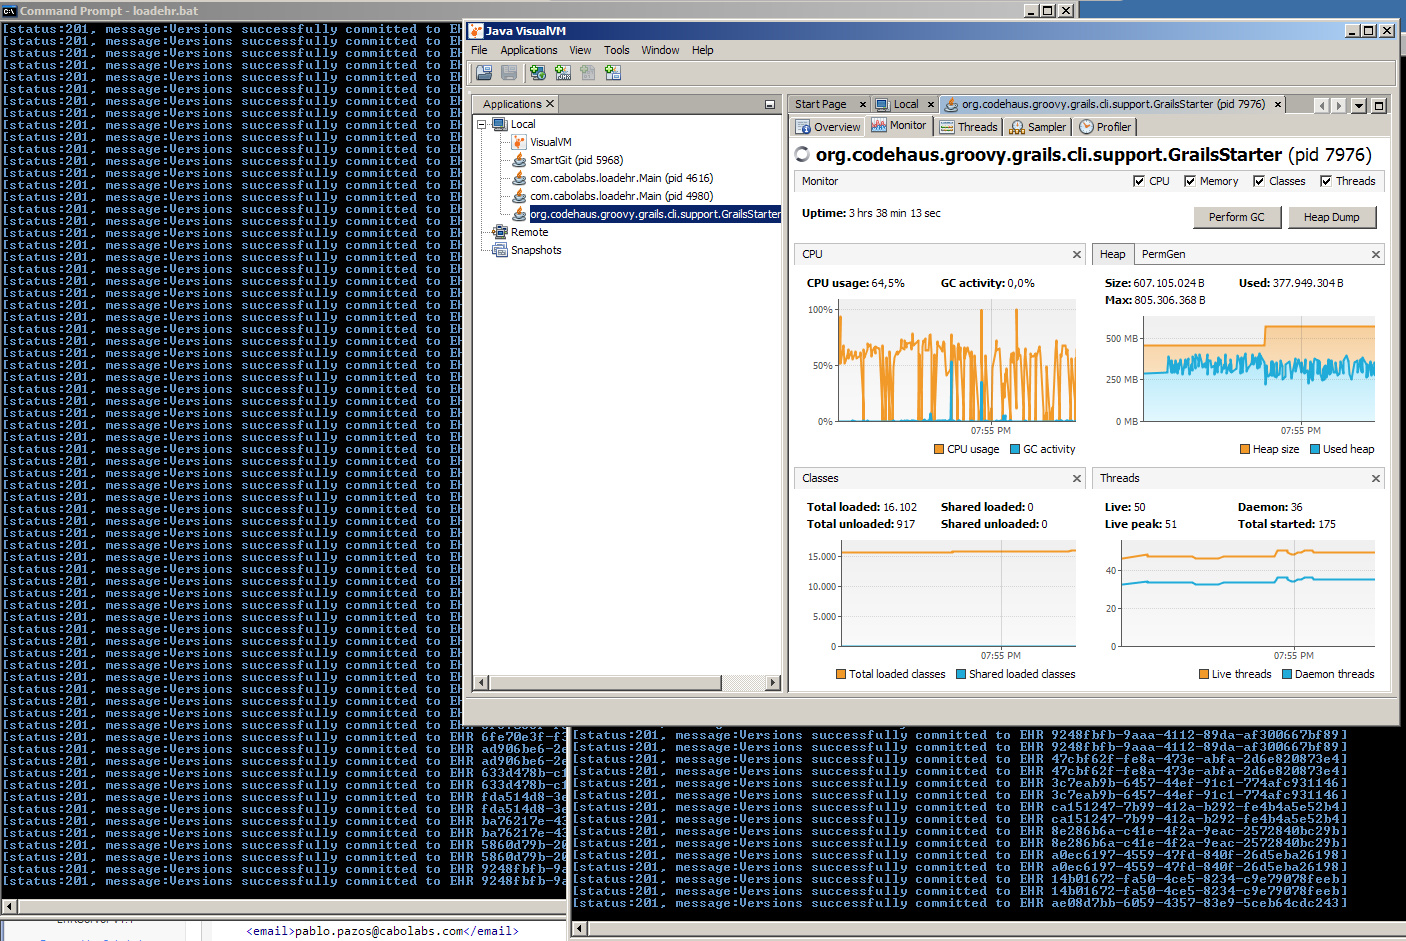Click the Add JMX Connection toolbar icon
Image resolution: width=1406 pixels, height=941 pixels.
[563, 73]
